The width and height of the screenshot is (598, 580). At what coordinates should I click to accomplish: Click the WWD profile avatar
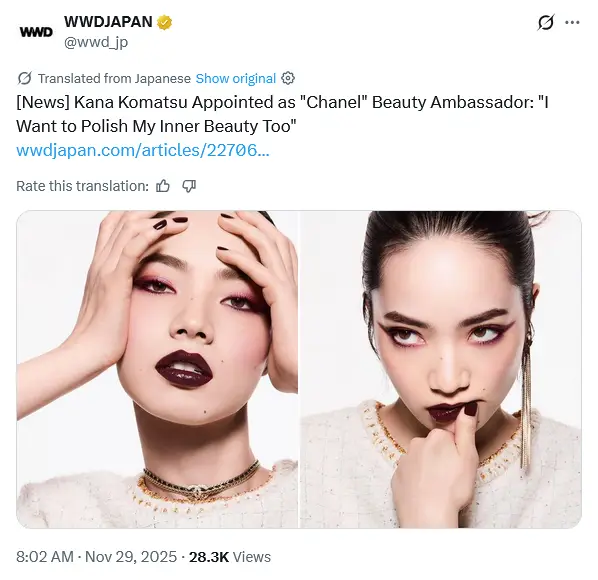[x=36, y=32]
